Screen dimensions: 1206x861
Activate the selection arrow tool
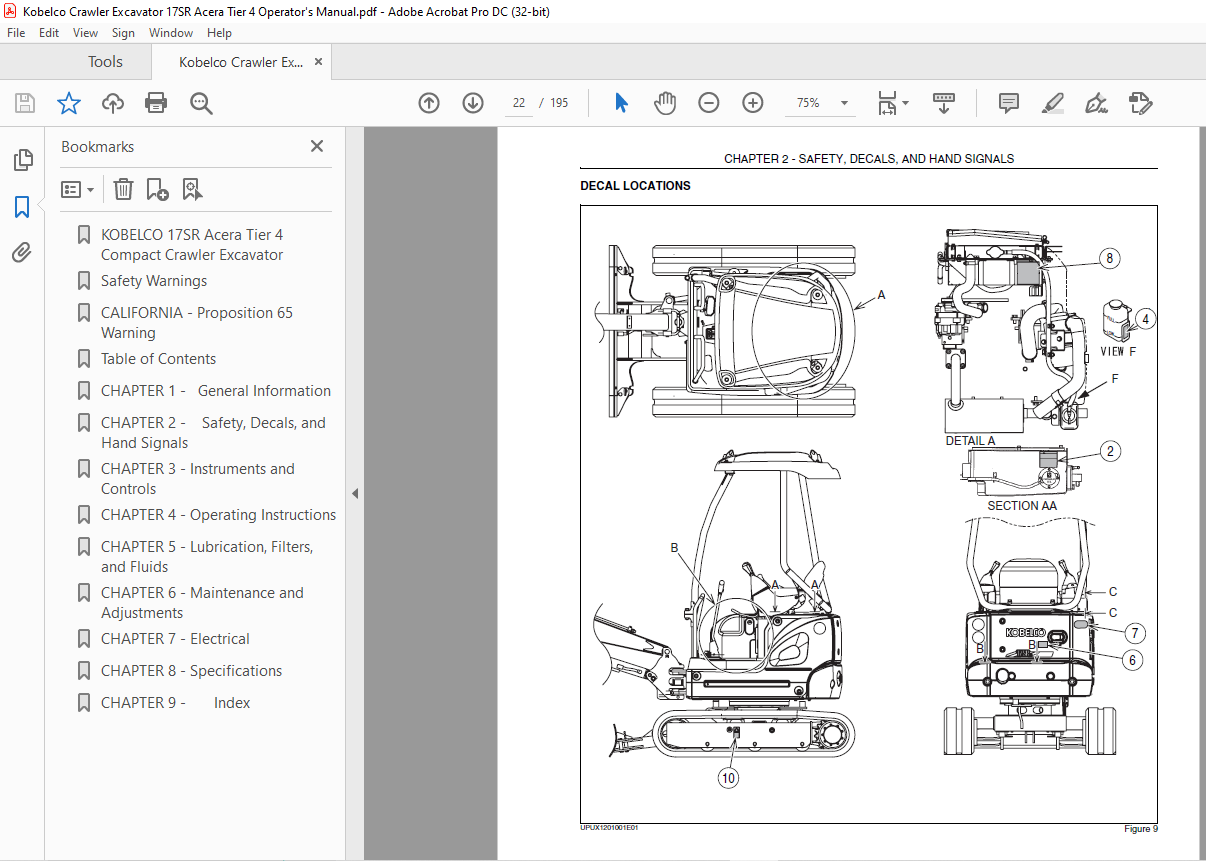pos(621,103)
